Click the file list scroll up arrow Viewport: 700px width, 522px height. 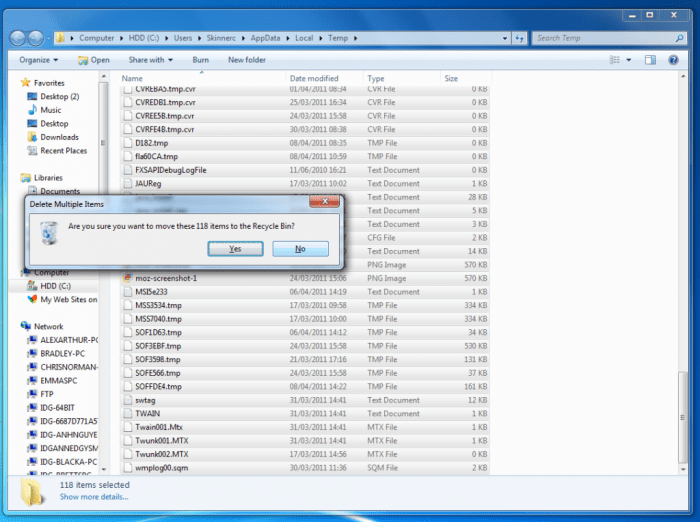(x=683, y=77)
